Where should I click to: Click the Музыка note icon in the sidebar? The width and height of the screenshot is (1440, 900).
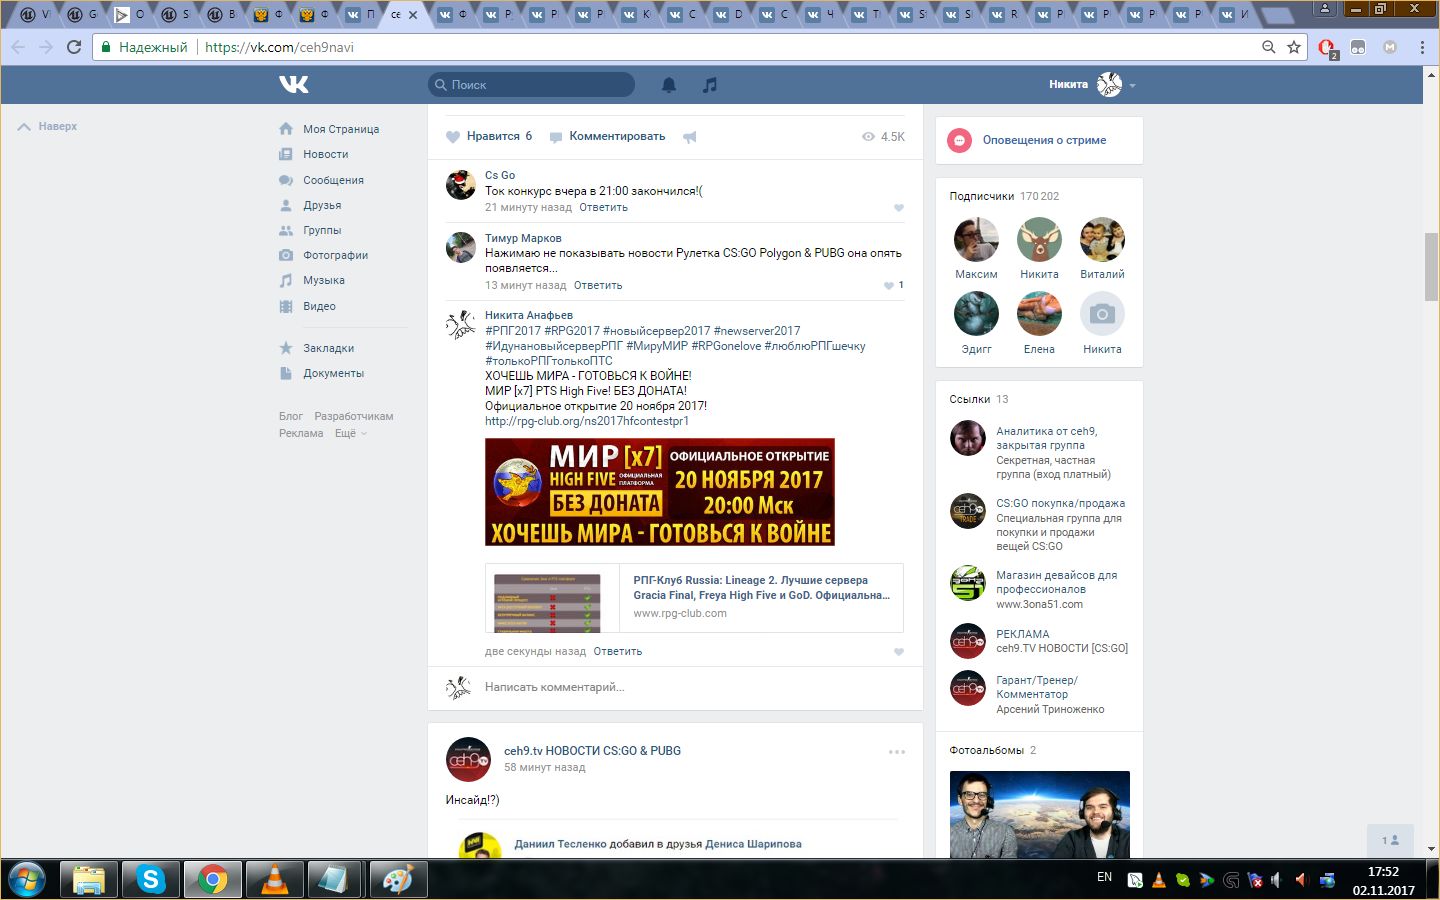click(286, 280)
